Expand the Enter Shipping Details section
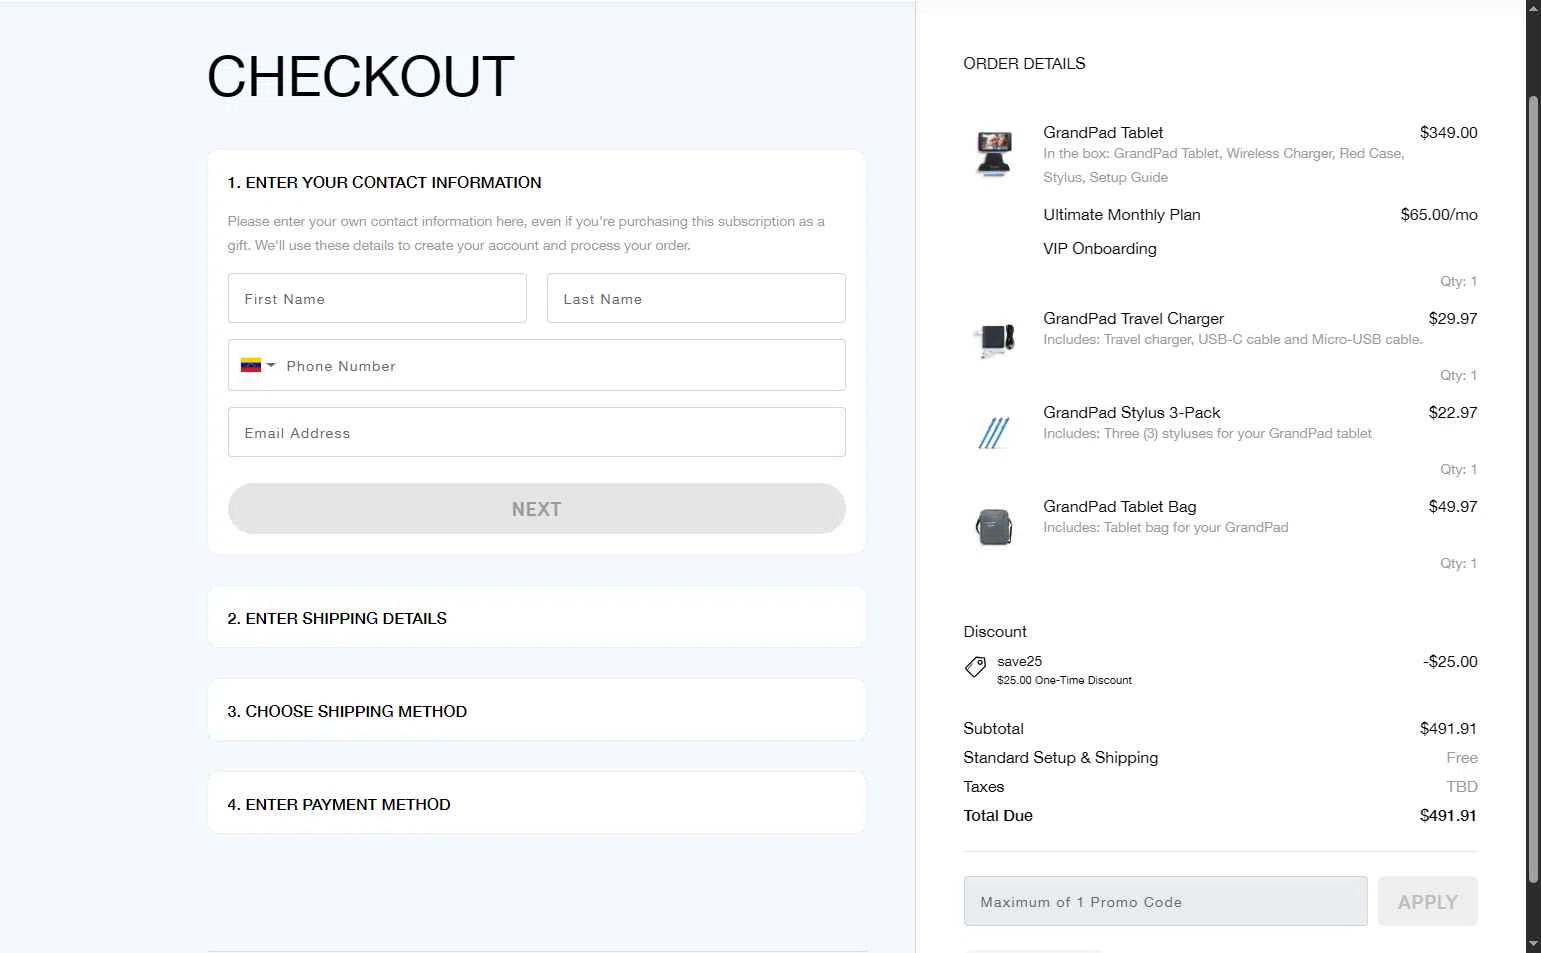Image resolution: width=1541 pixels, height=953 pixels. click(x=537, y=618)
